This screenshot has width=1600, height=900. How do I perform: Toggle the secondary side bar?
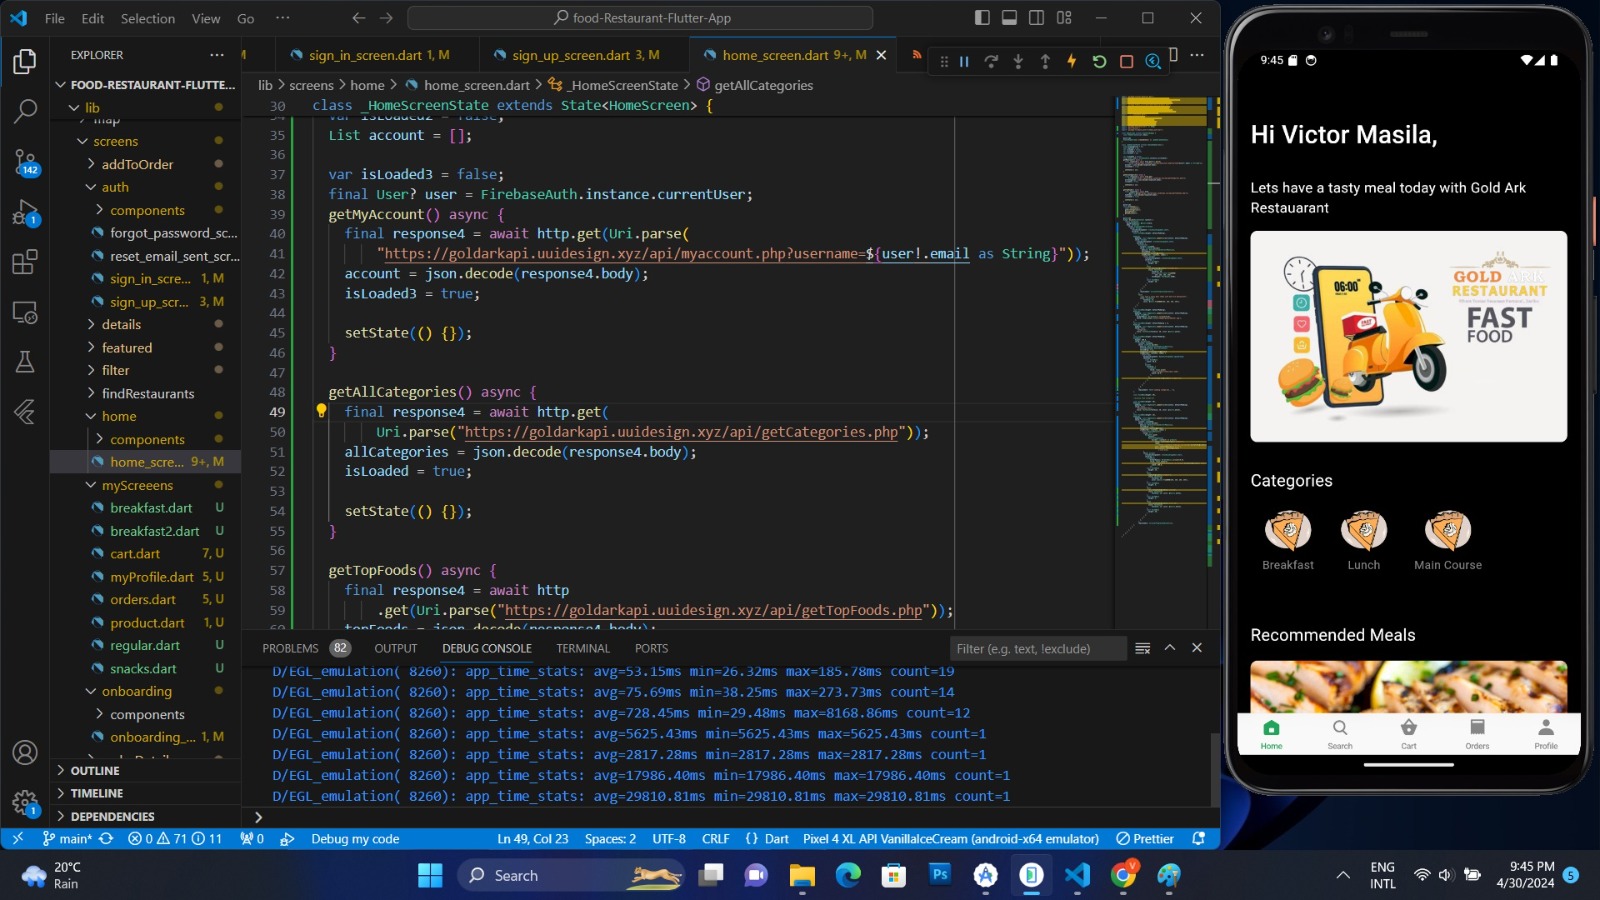pos(1037,18)
